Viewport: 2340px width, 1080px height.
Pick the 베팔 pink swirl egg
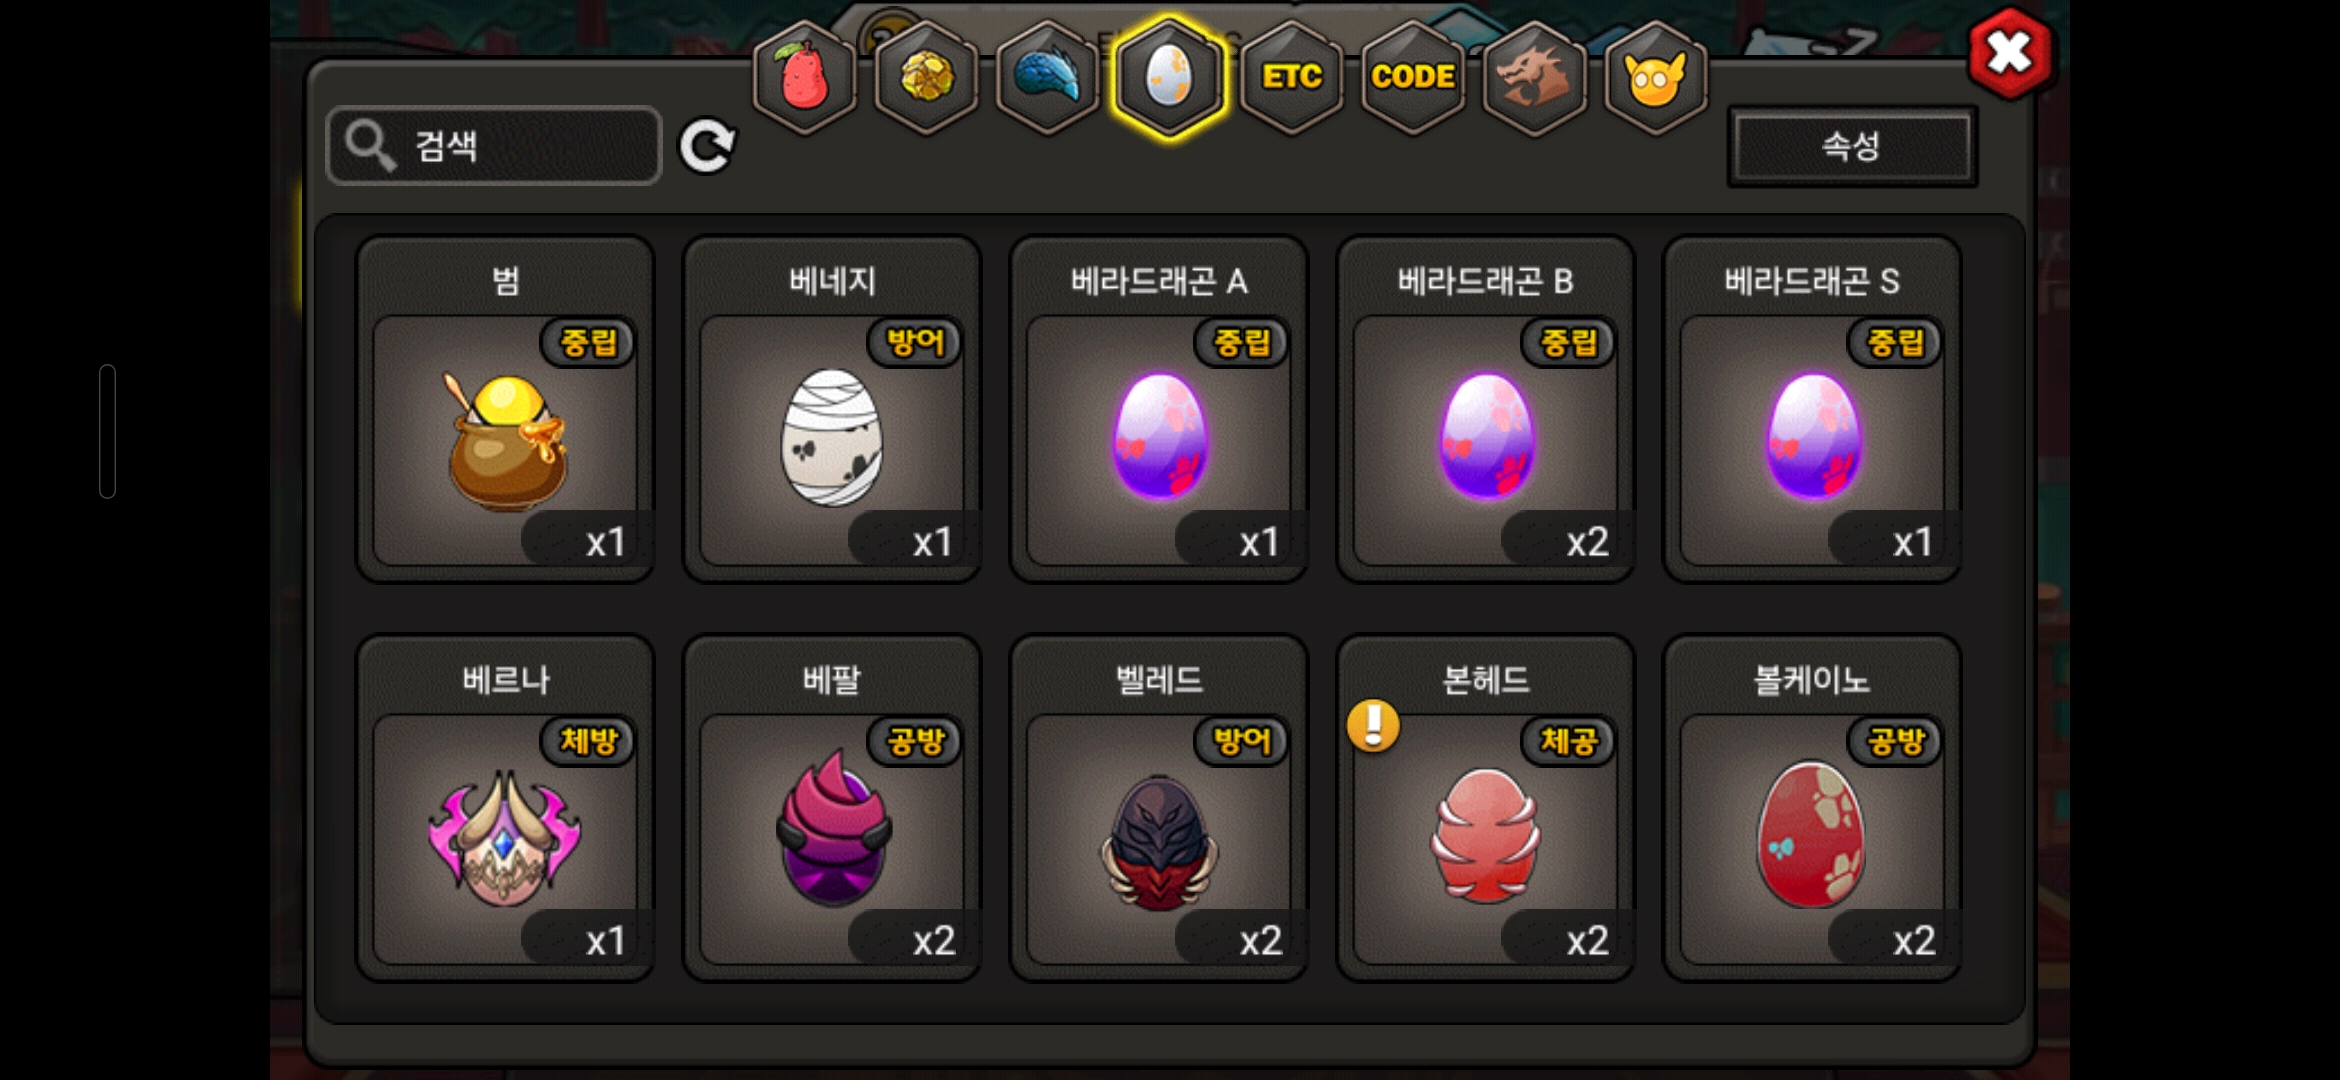coord(832,808)
